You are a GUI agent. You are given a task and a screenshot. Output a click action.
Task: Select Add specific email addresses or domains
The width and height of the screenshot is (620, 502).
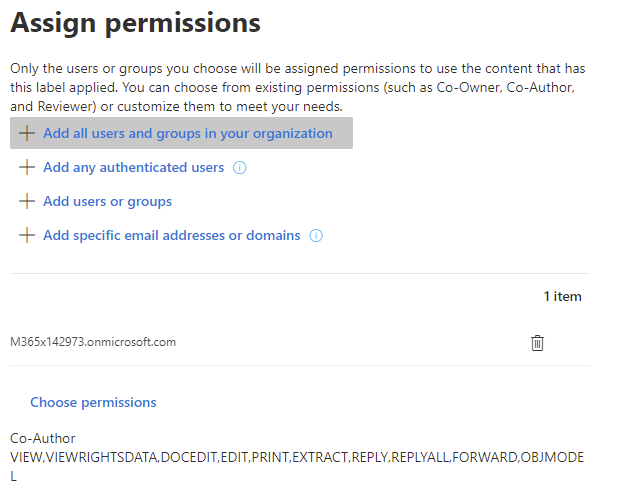[x=171, y=235]
